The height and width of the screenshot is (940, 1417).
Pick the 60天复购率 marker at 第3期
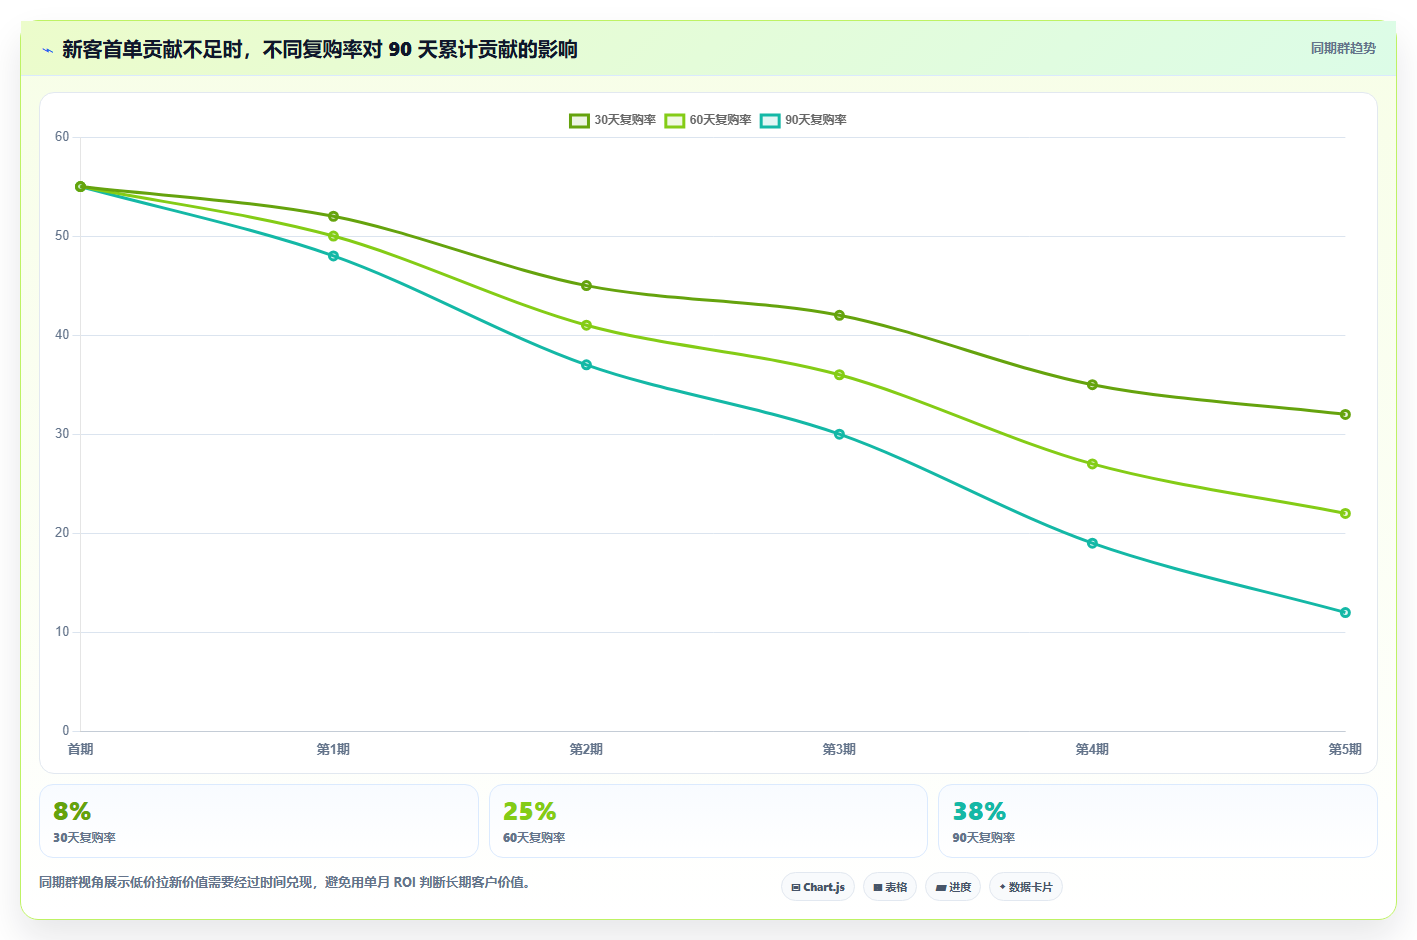pyautogui.click(x=840, y=375)
